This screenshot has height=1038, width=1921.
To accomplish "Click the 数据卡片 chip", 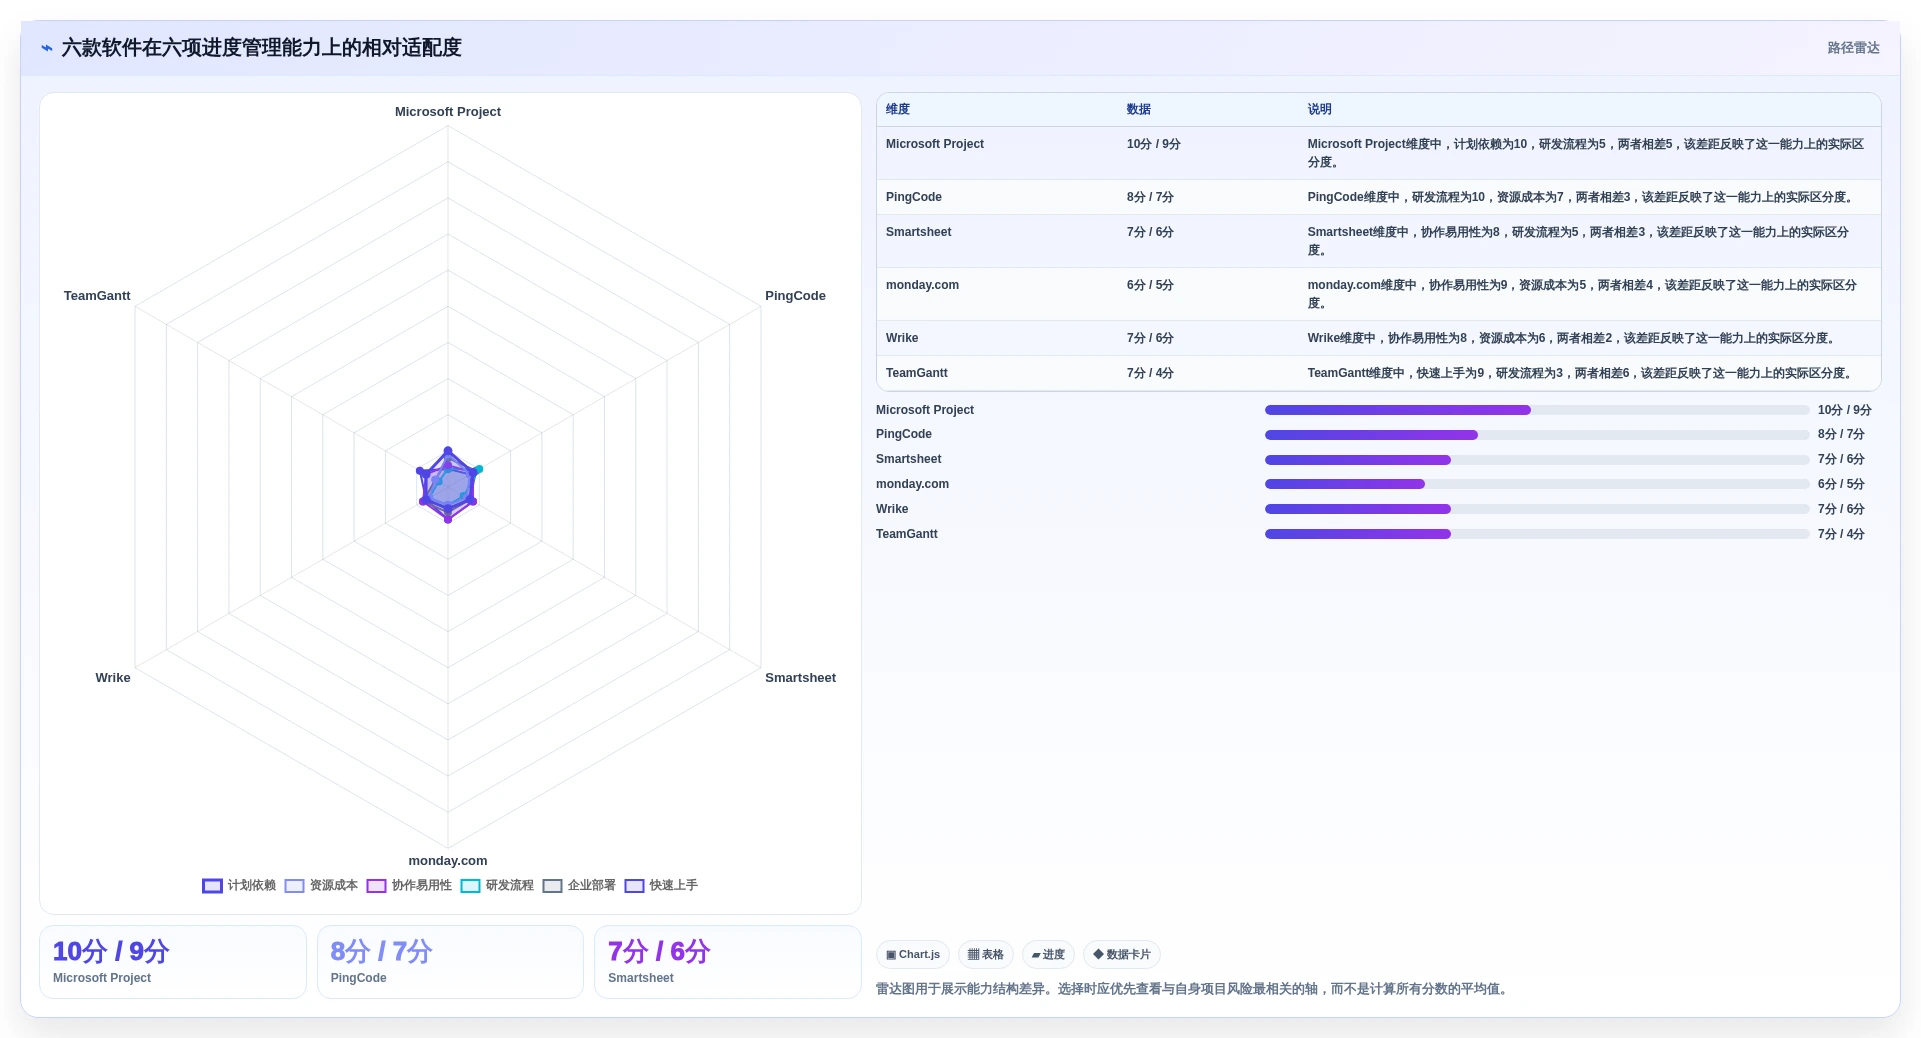I will click(1122, 955).
